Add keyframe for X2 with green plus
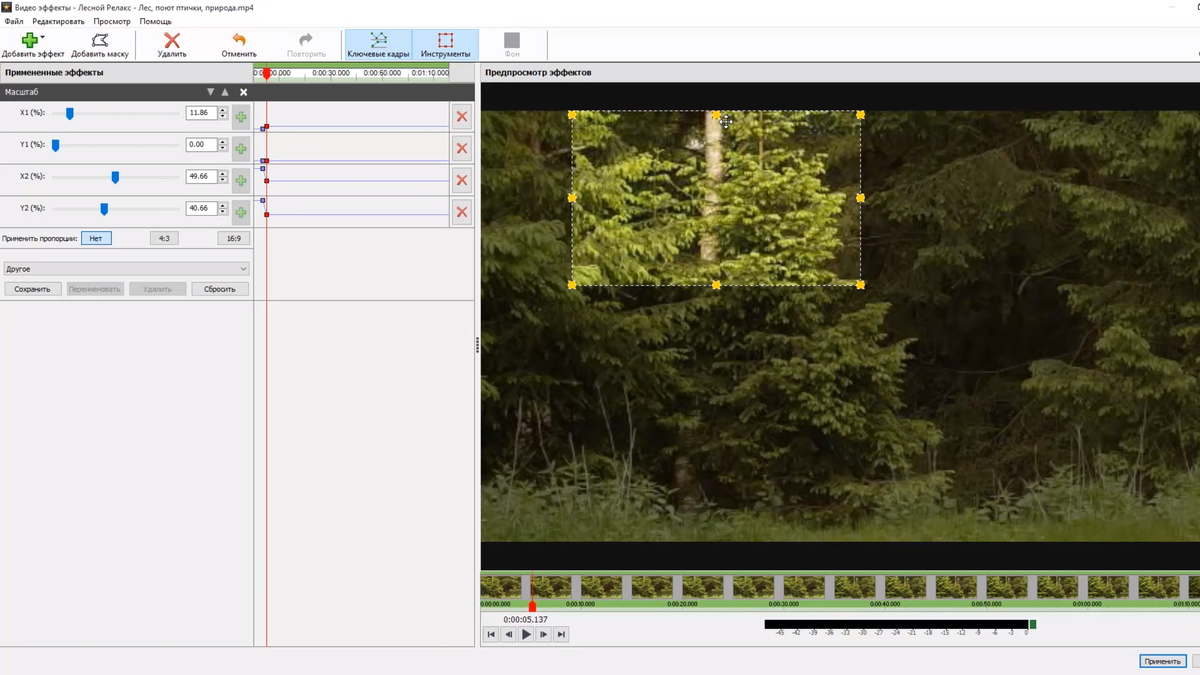Viewport: 1200px width, 675px height. [241, 181]
